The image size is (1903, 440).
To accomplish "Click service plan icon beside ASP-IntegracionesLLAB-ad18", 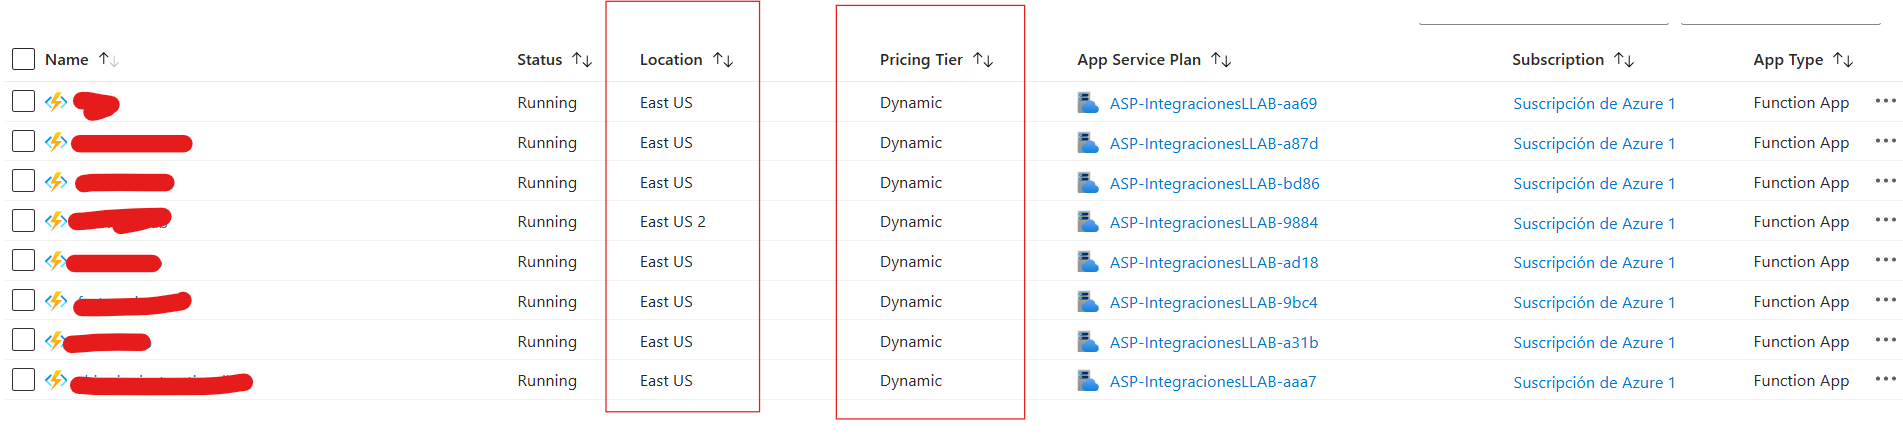I will point(1088,261).
